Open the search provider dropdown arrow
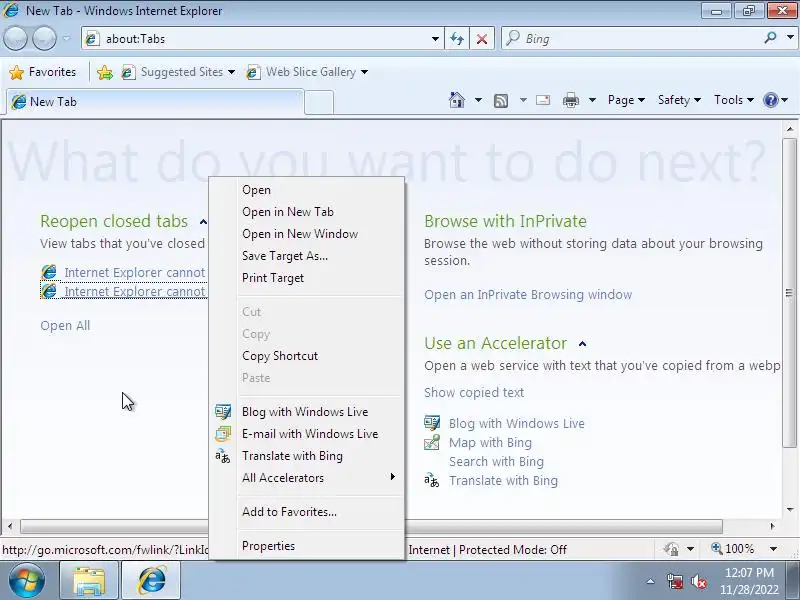 point(790,37)
